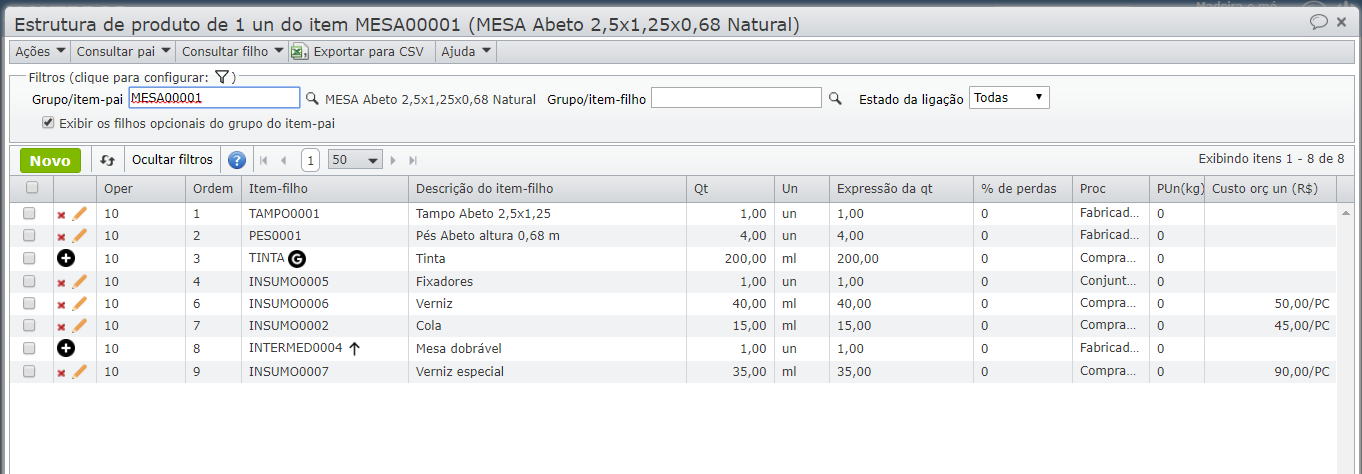Sort by the Ordem column header

point(213,188)
